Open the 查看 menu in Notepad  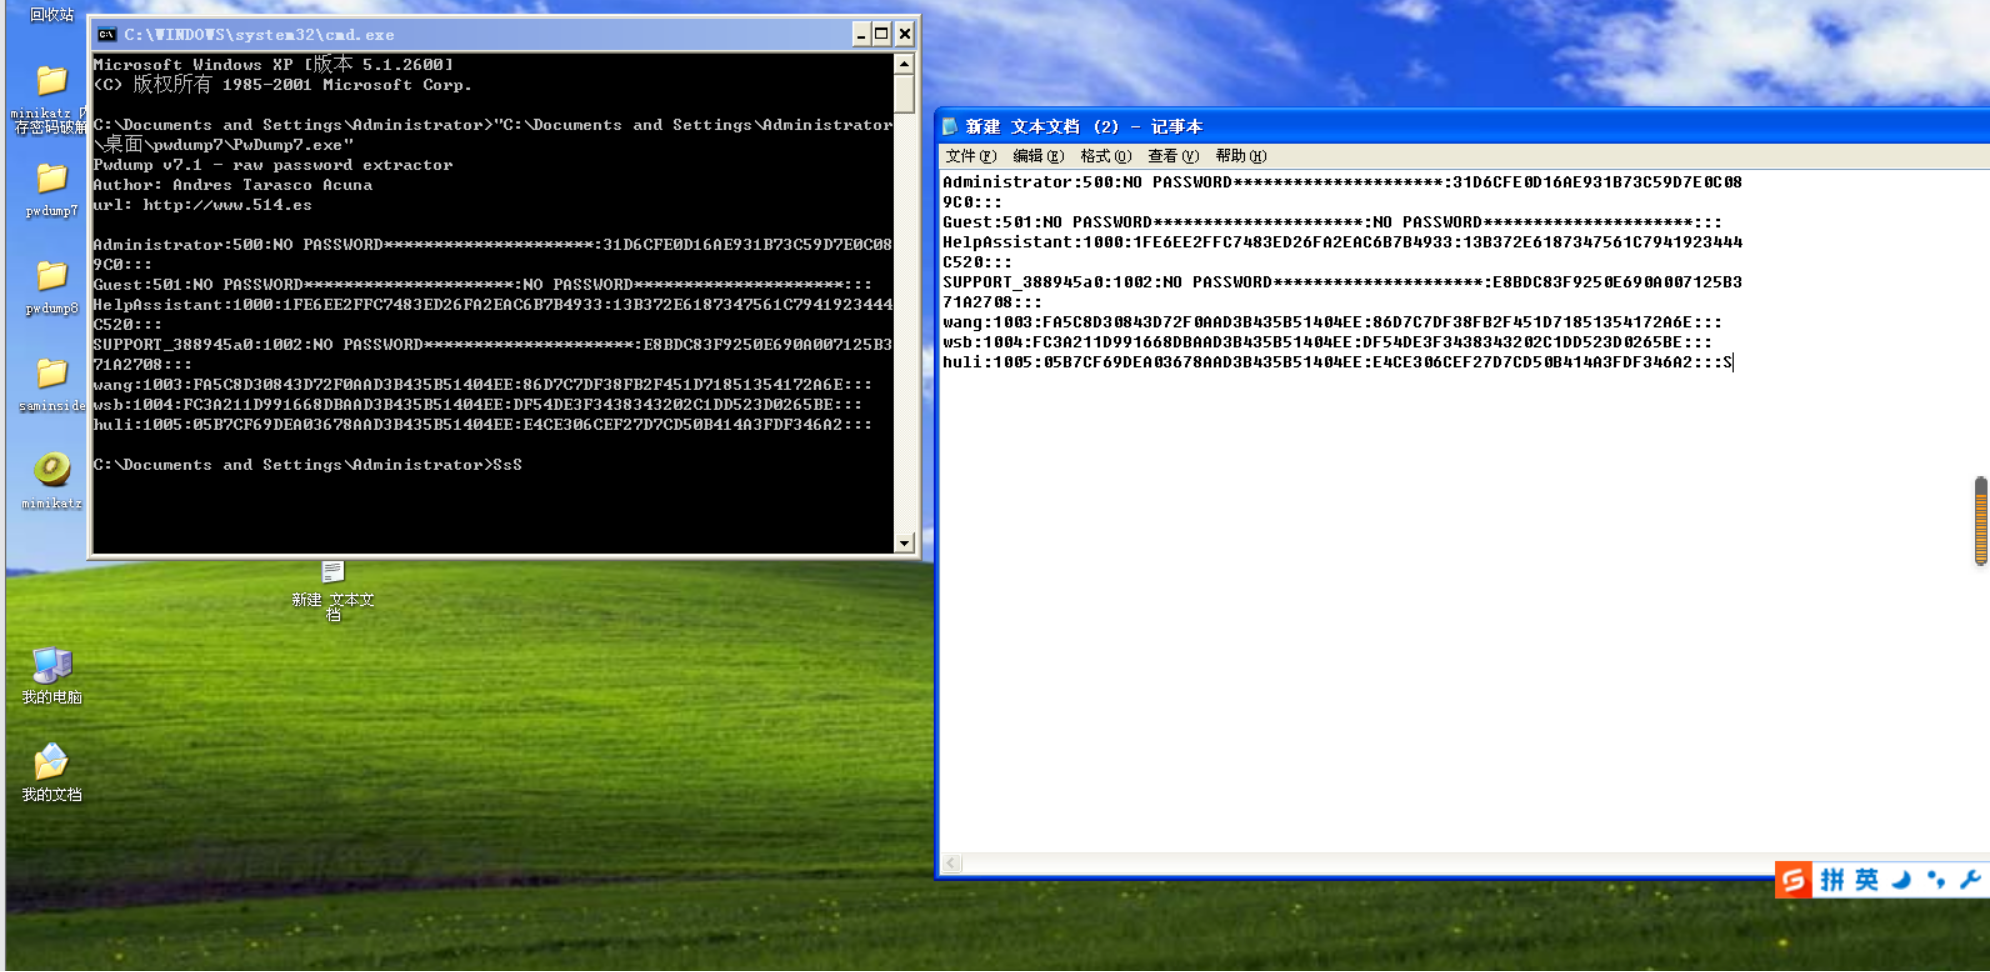(x=1173, y=156)
